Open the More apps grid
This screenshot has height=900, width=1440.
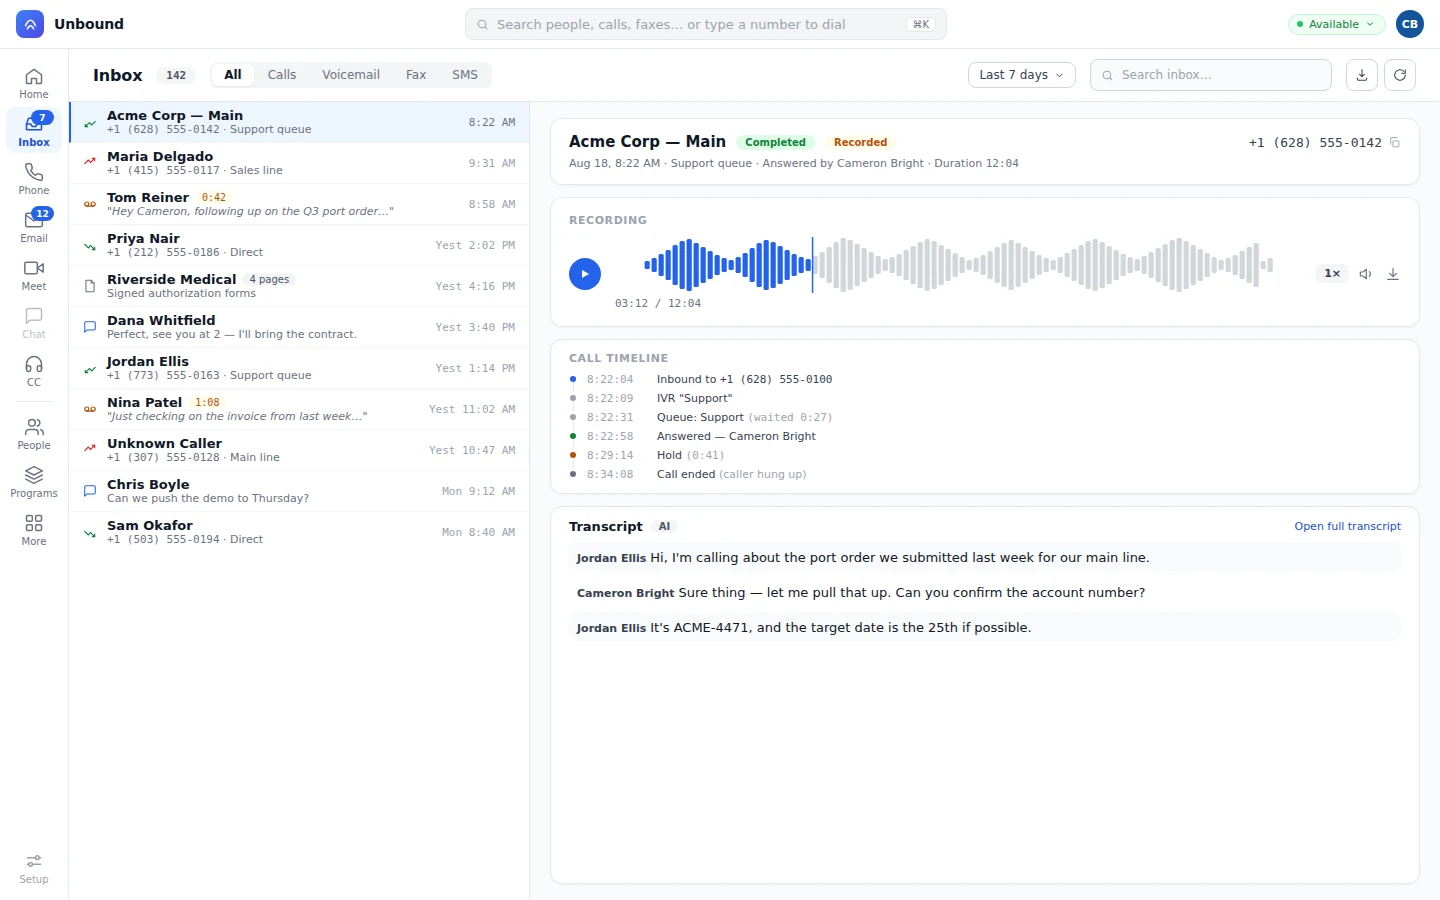34,530
